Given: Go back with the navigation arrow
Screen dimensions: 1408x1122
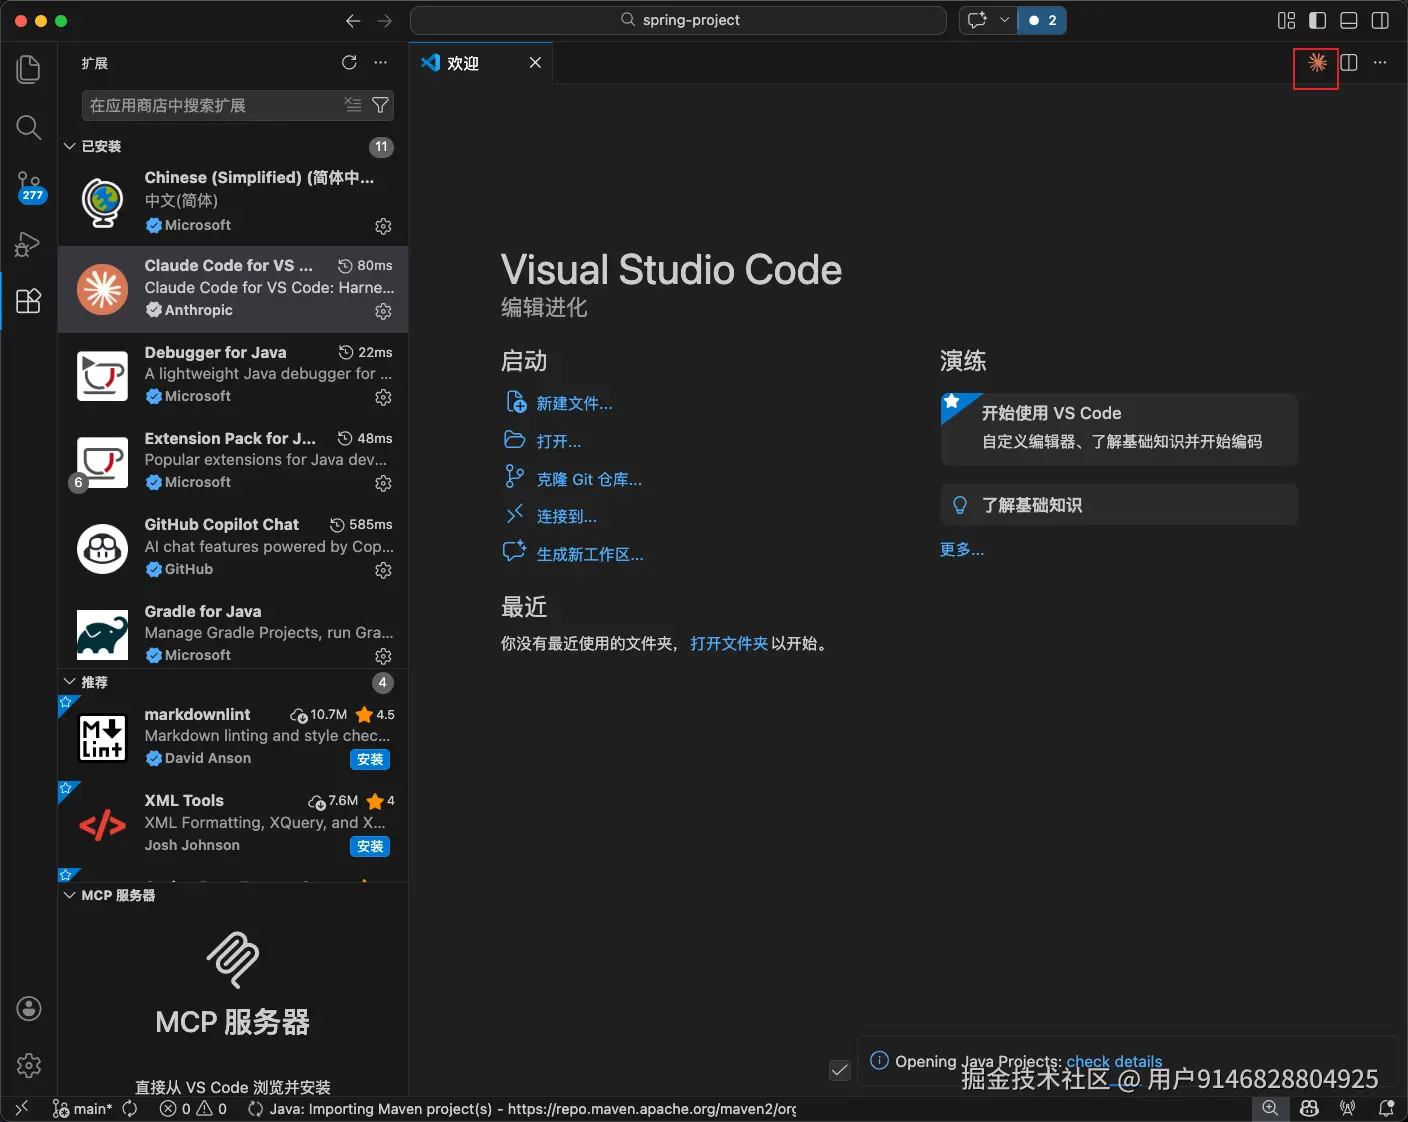Looking at the screenshot, I should click(x=353, y=20).
